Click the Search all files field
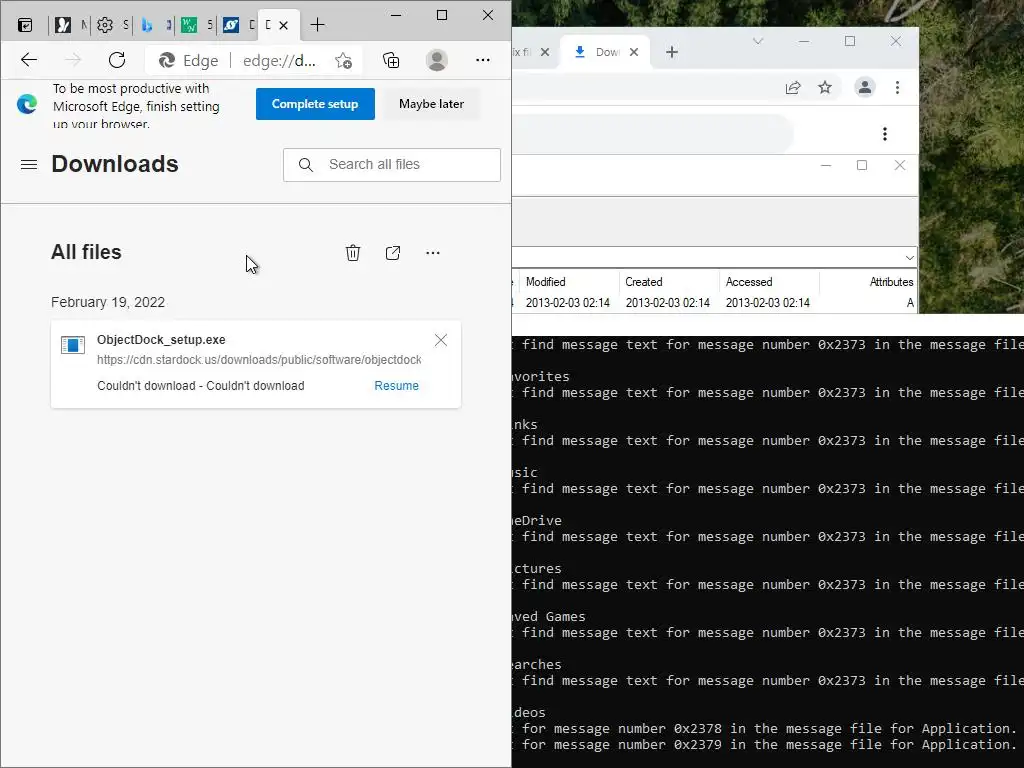This screenshot has width=1024, height=768. (x=392, y=165)
